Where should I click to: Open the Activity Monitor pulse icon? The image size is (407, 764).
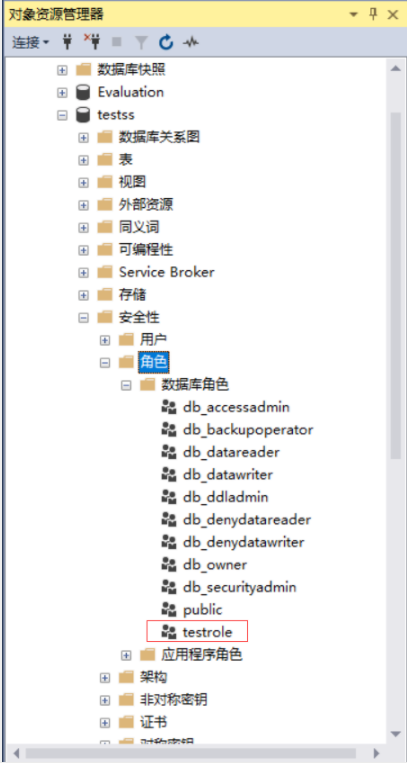click(191, 42)
